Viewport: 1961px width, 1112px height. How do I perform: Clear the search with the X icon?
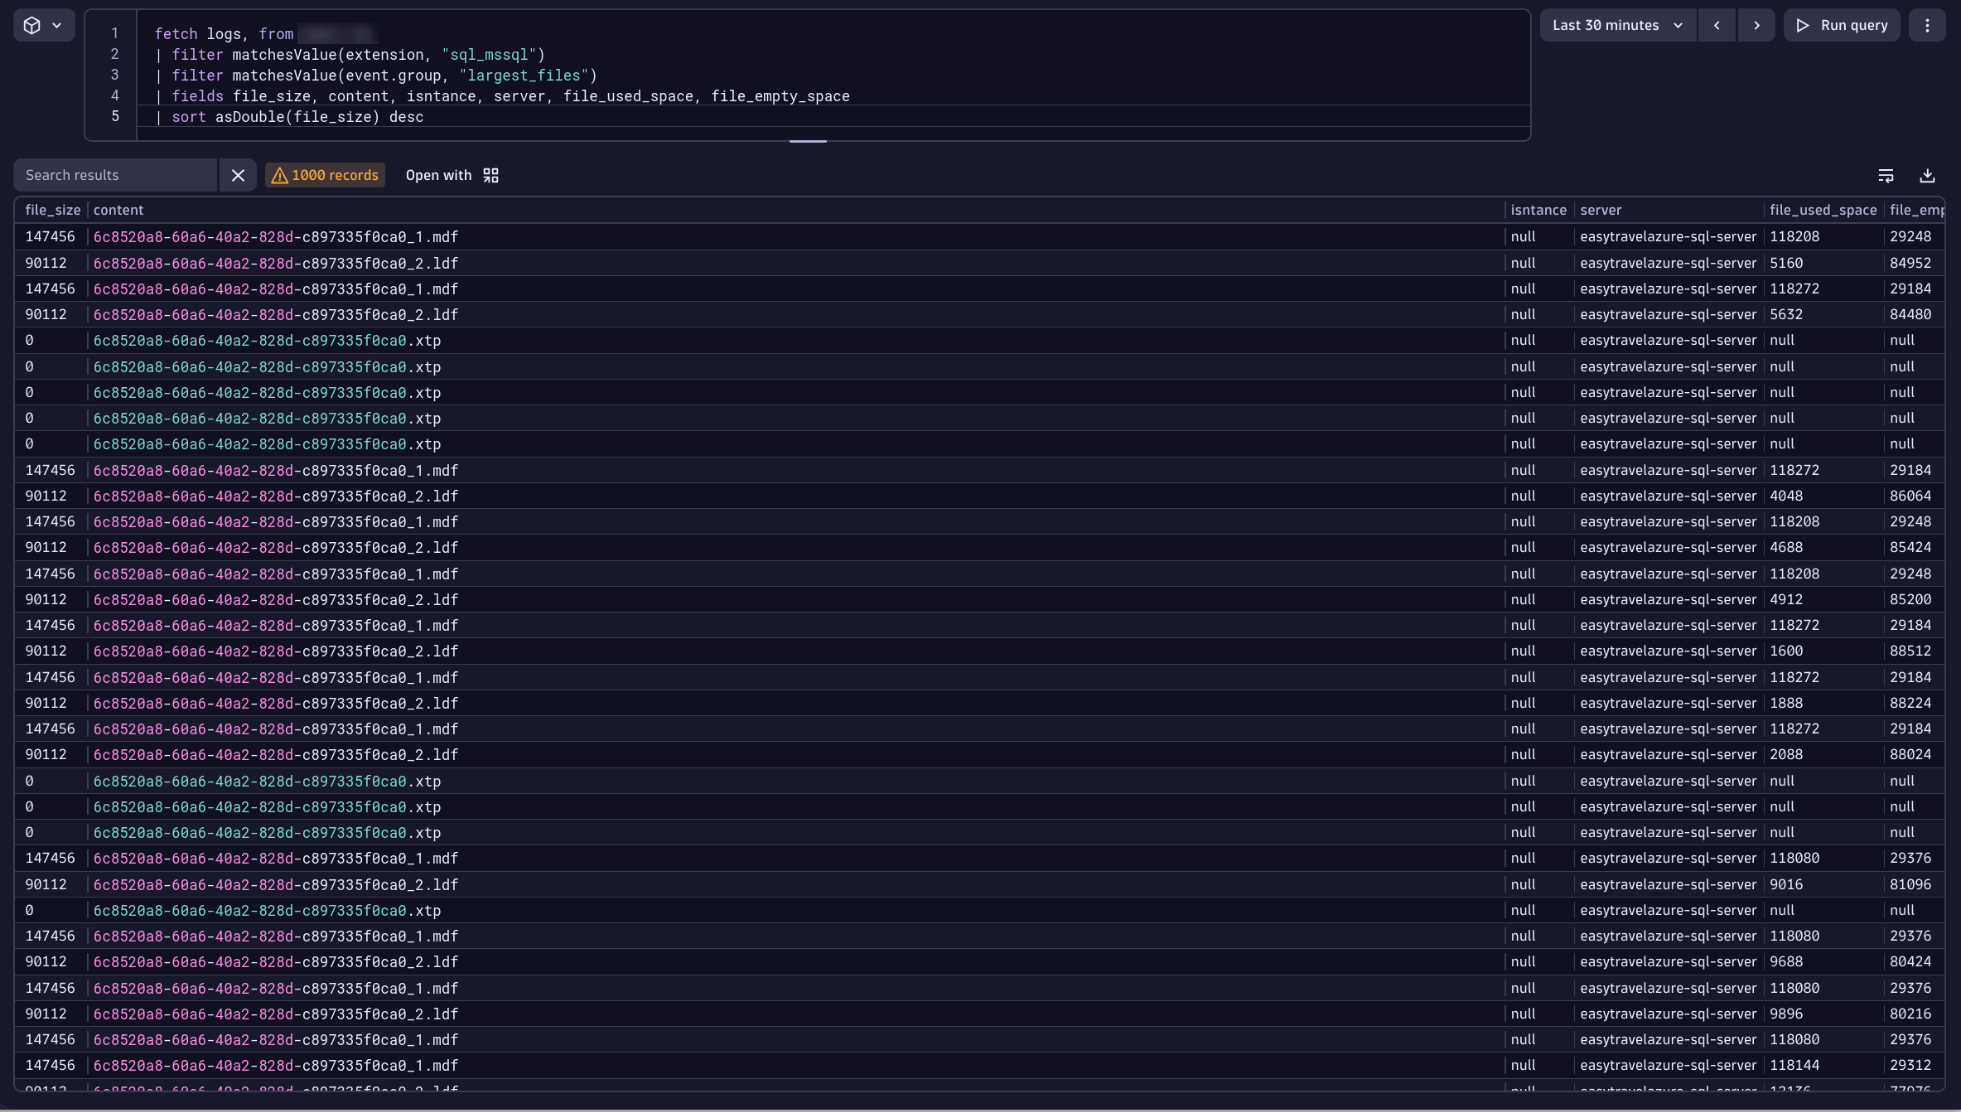coord(238,175)
